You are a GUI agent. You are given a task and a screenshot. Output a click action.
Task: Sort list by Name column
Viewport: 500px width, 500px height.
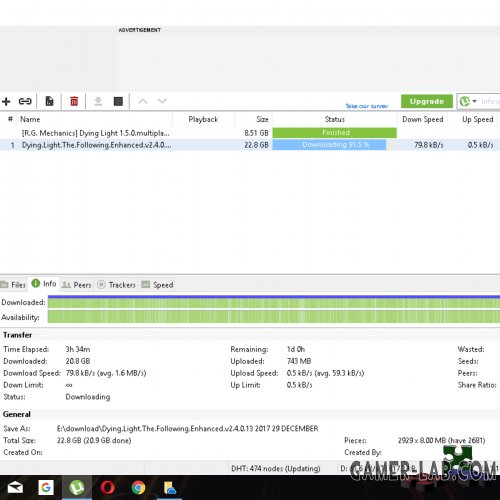(x=30, y=119)
